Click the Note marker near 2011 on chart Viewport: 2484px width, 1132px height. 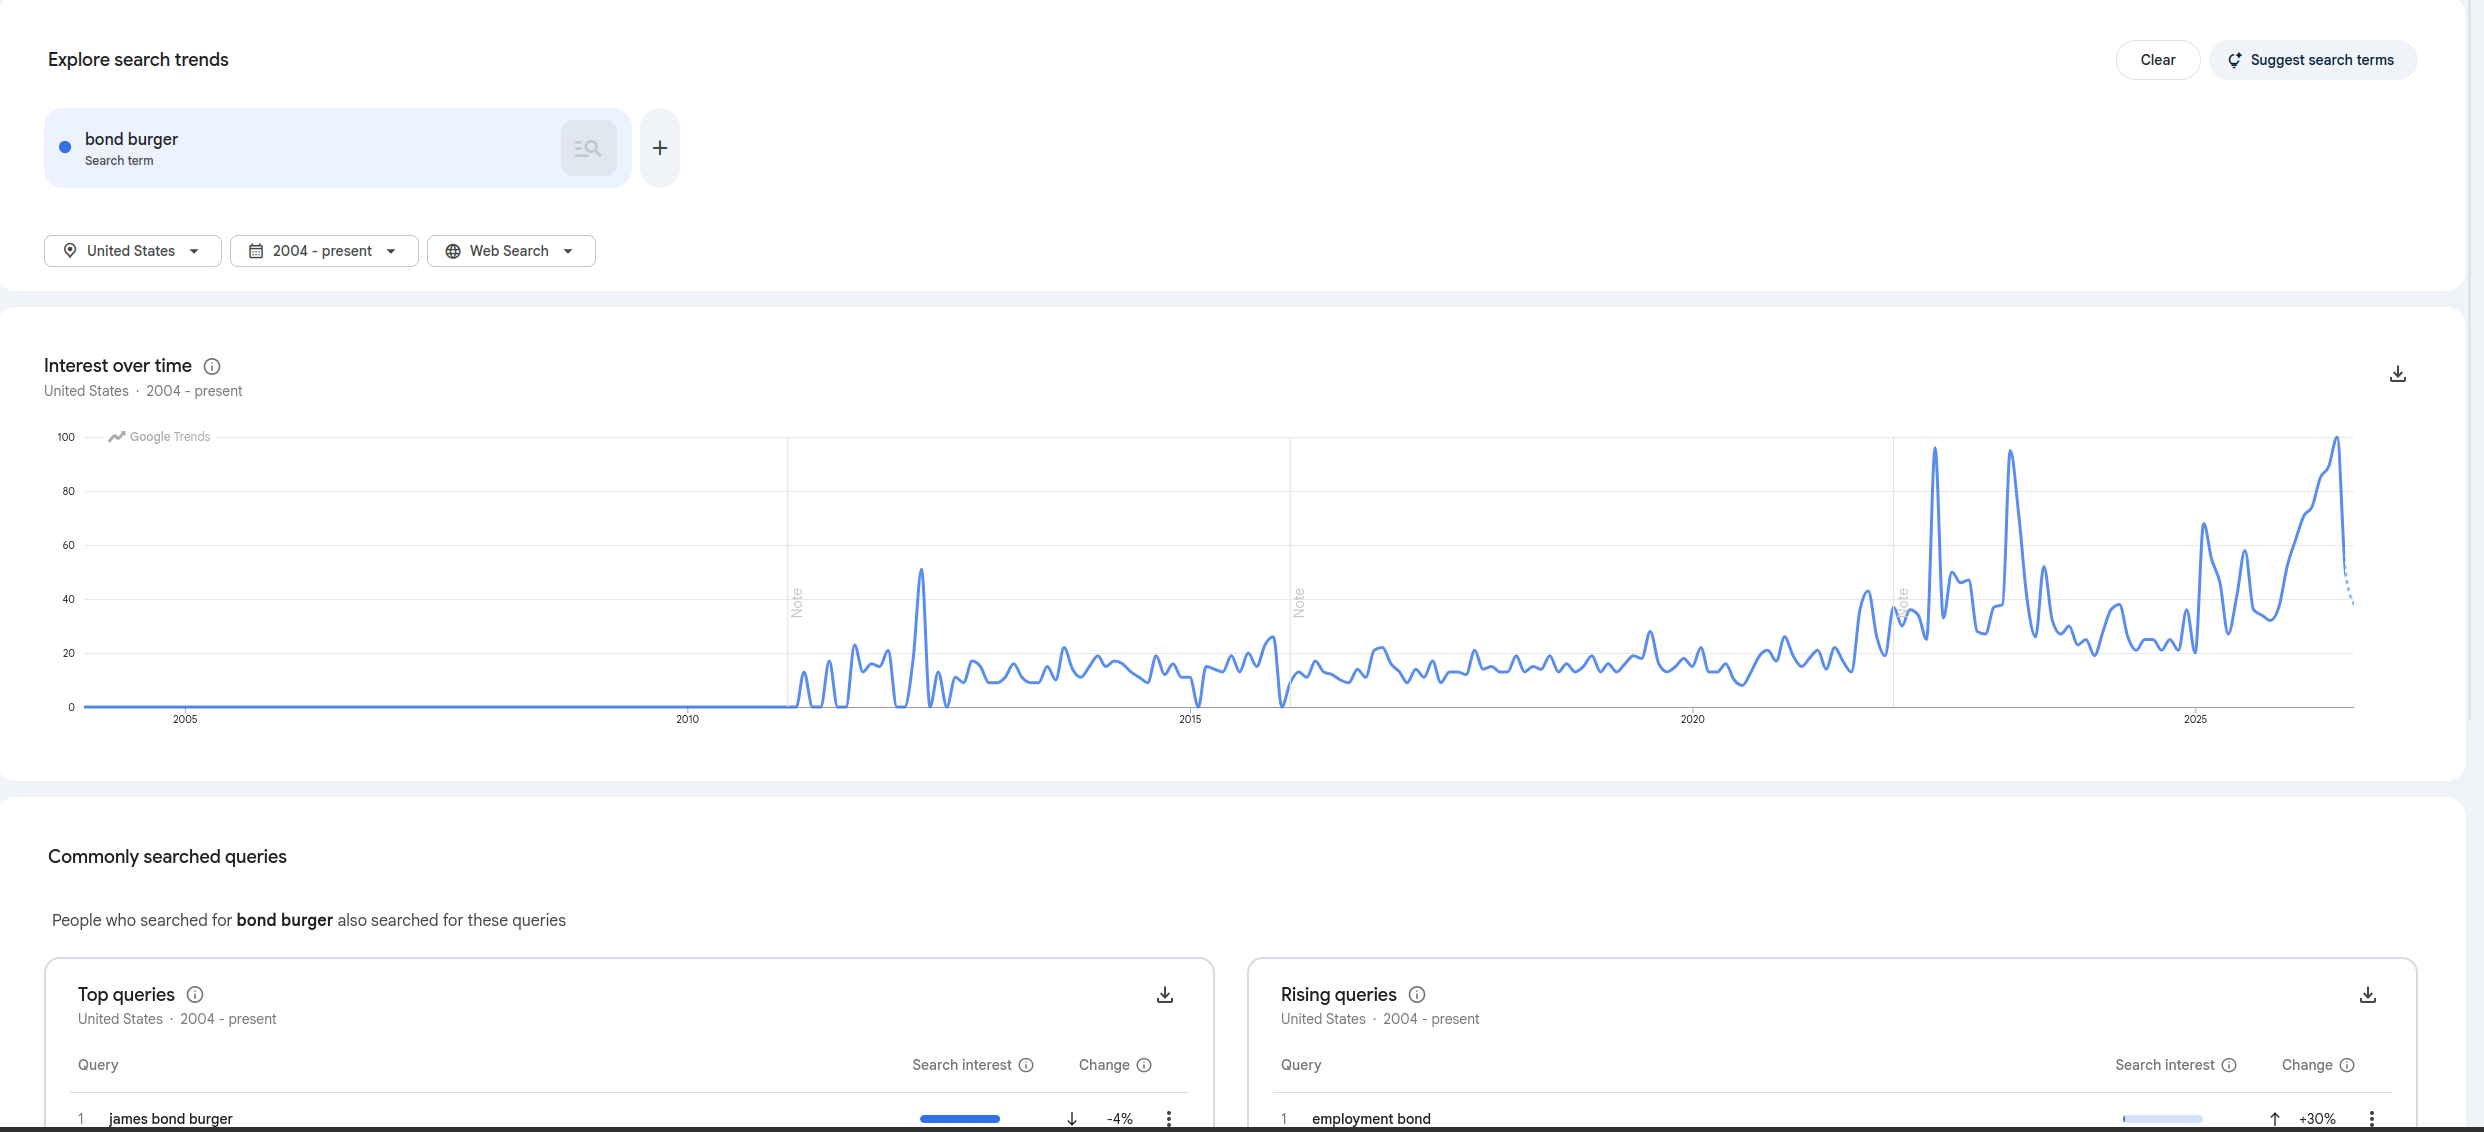[797, 603]
